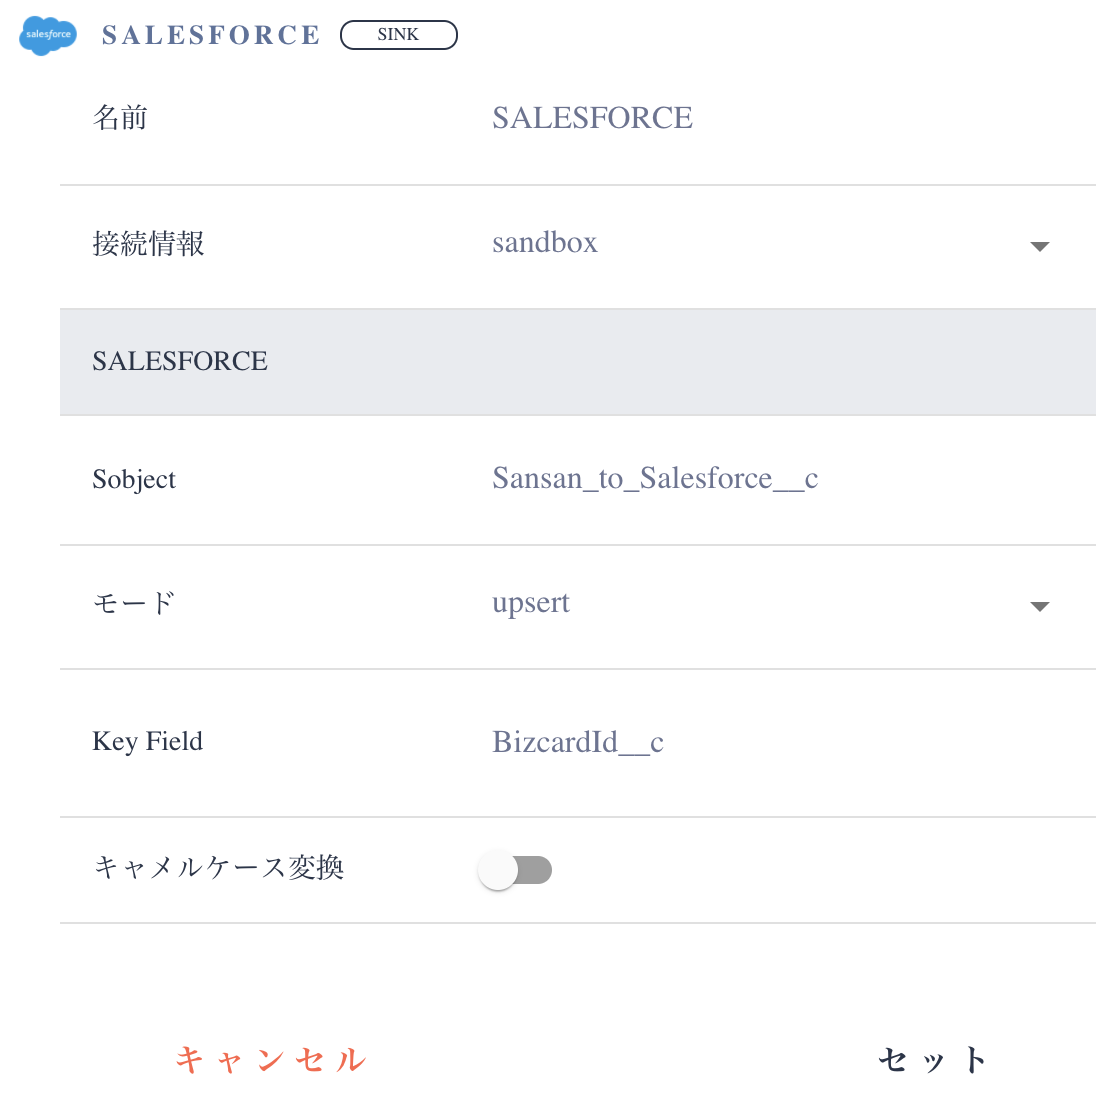The height and width of the screenshot is (1114, 1108).
Task: Click the 名前 label
Action: pyautogui.click(x=120, y=118)
